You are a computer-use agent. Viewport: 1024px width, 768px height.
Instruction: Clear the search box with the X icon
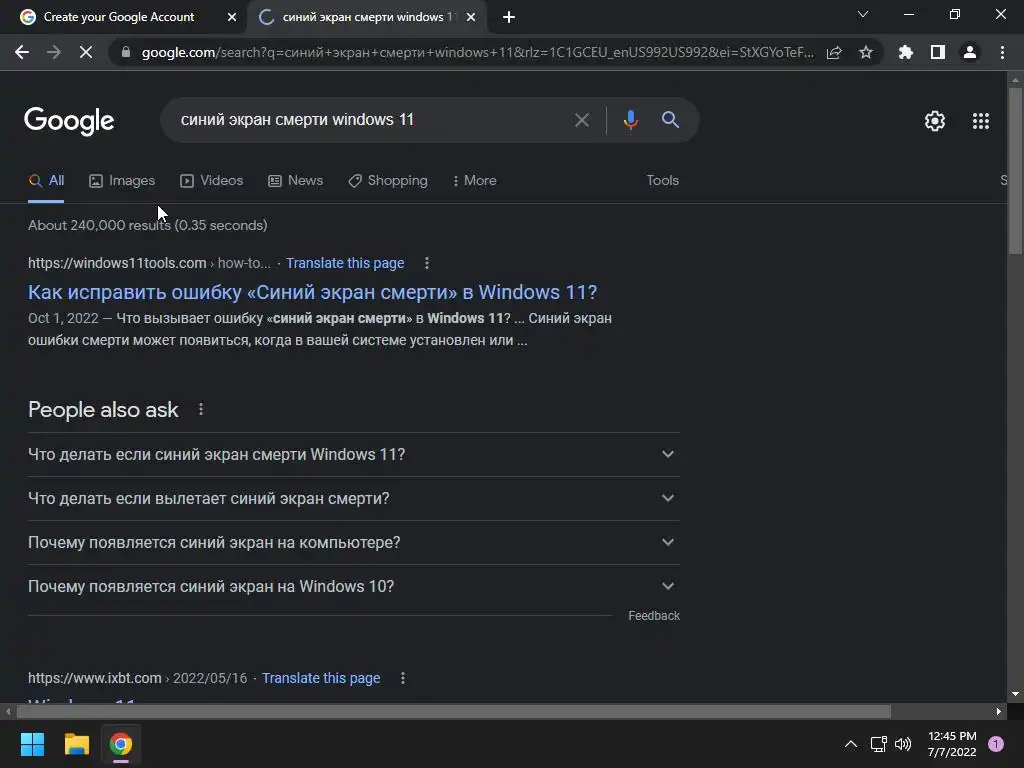(x=581, y=120)
